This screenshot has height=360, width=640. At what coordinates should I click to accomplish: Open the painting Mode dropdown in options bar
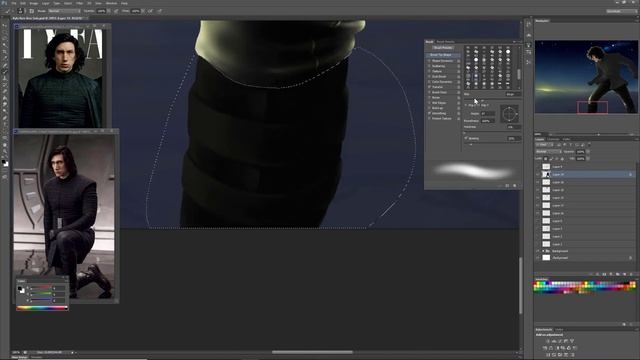65,11
